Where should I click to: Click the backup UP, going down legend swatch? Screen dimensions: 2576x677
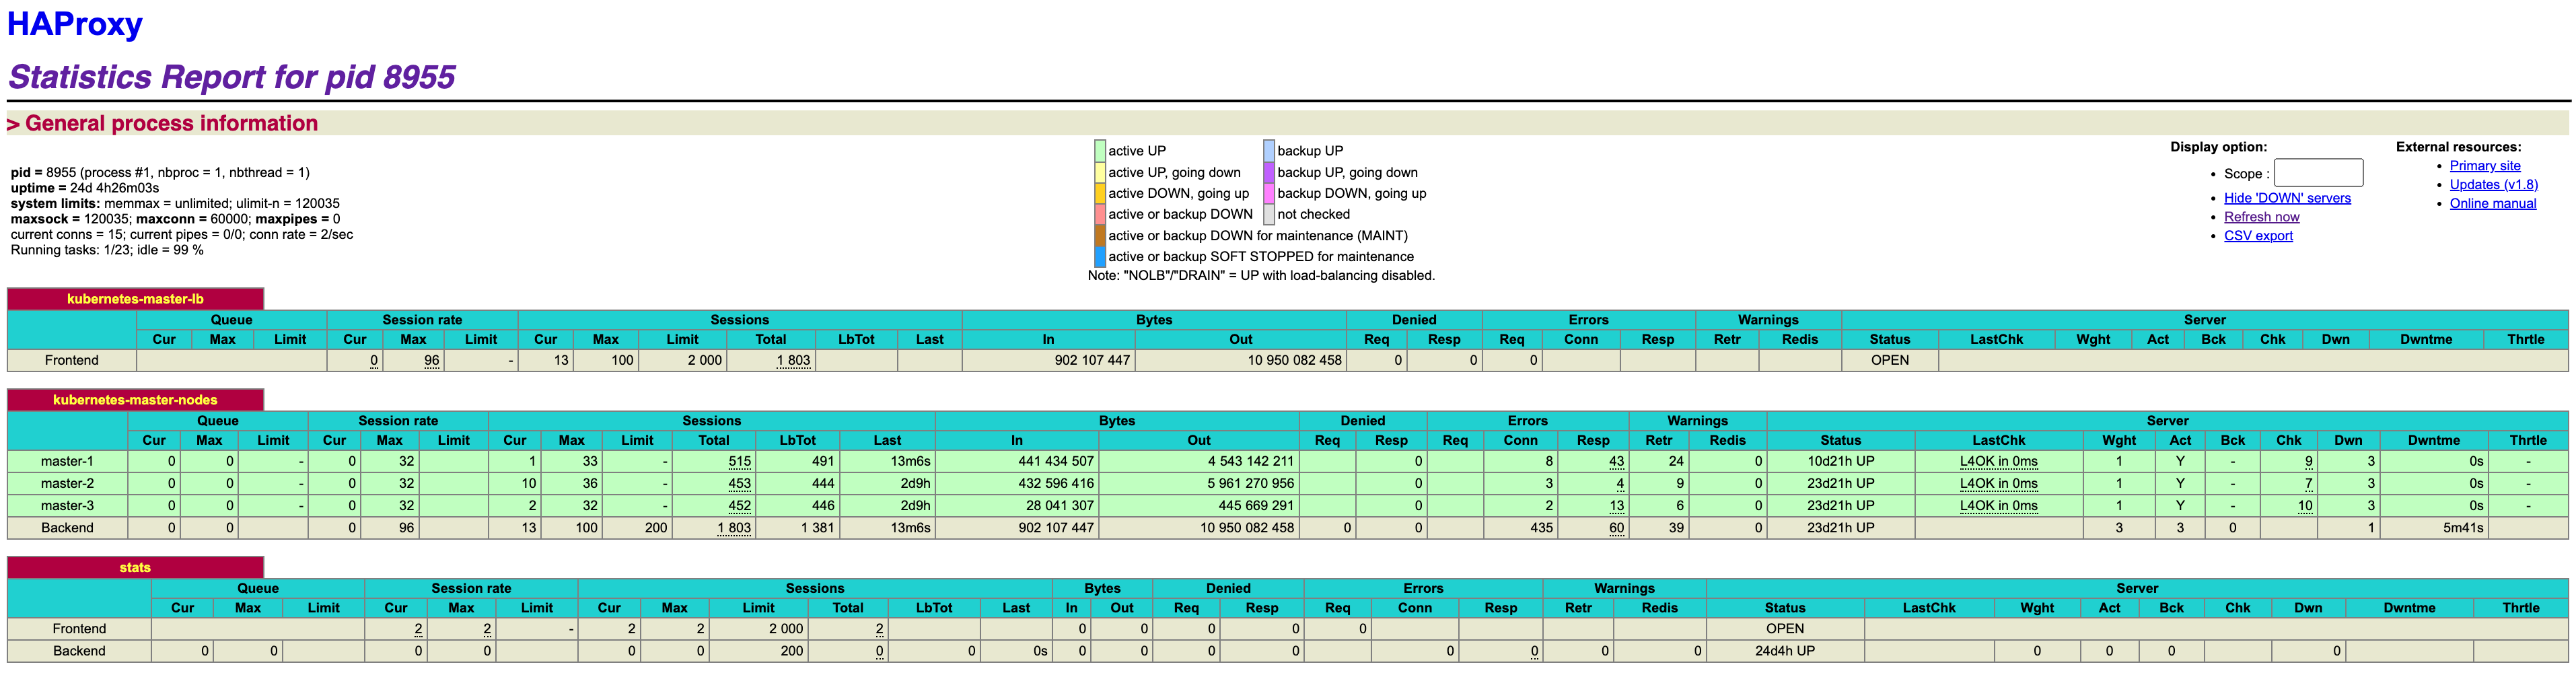[1269, 172]
